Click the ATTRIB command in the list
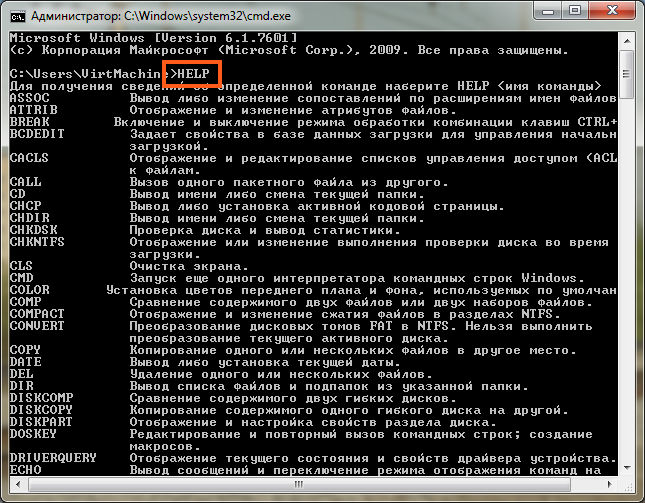645x503 pixels. click(32, 109)
